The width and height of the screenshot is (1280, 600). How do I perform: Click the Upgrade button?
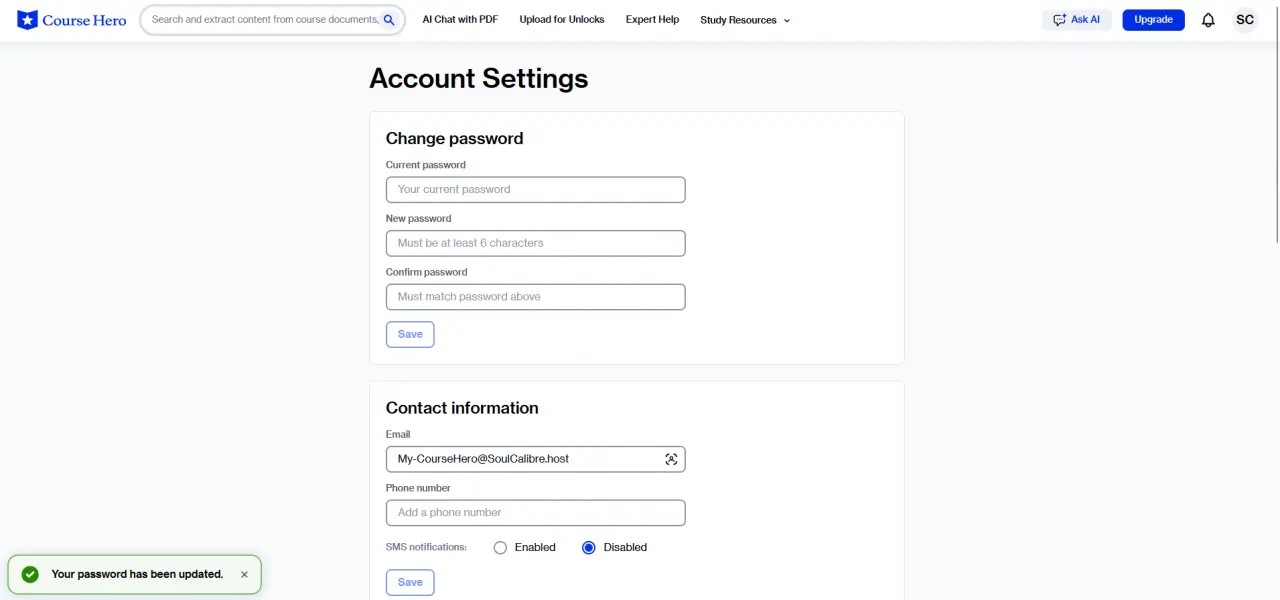click(x=1153, y=20)
